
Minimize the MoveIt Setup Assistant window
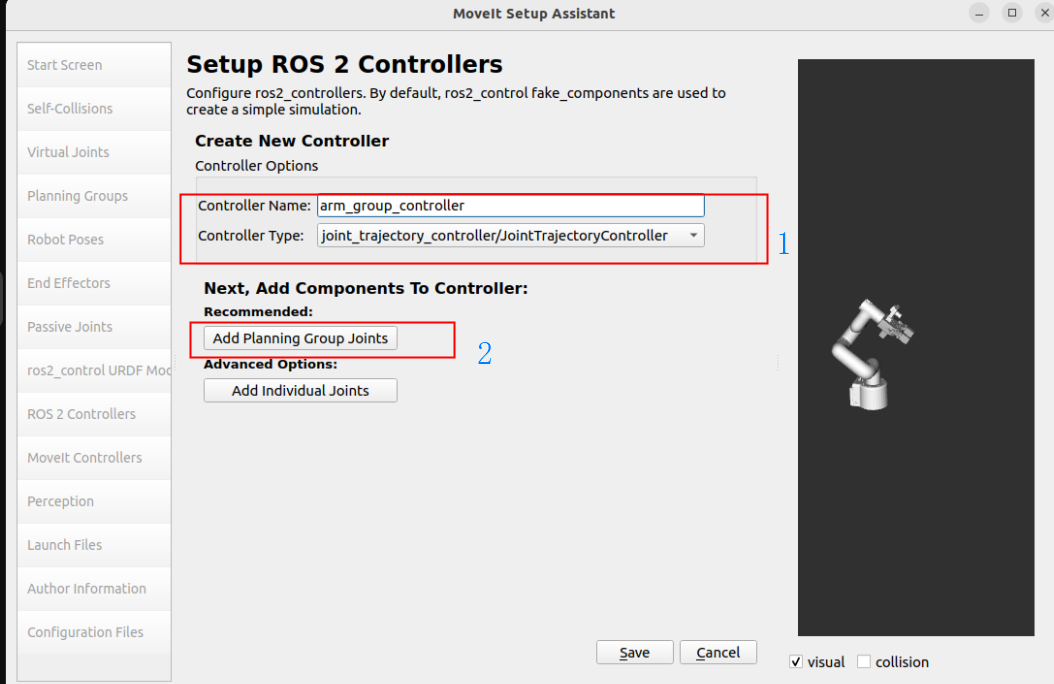(979, 13)
